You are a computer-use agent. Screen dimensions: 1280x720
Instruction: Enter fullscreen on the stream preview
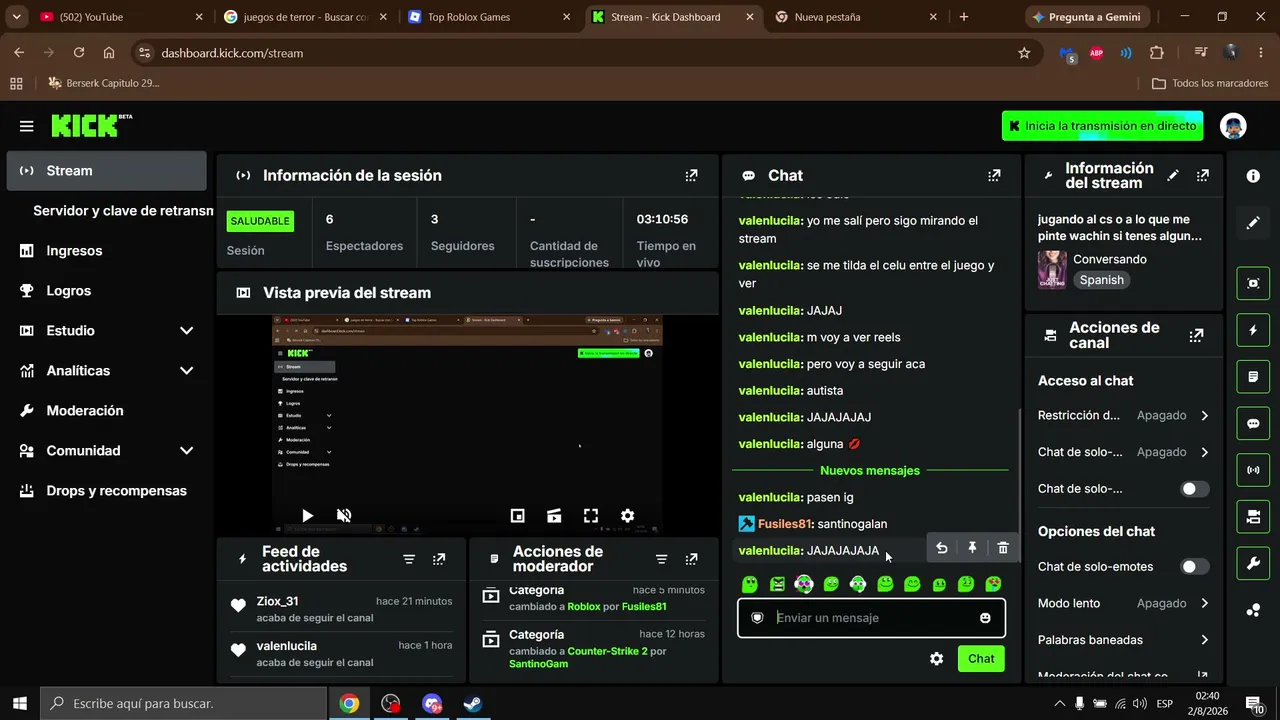point(591,516)
